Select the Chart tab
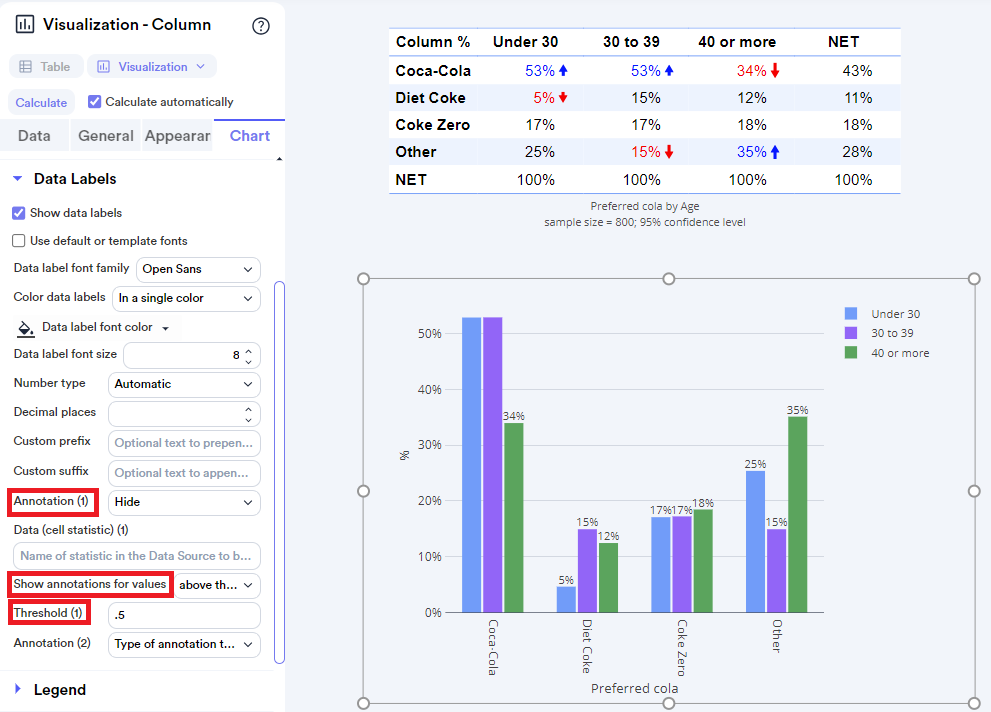This screenshot has height=712, width=991. (250, 136)
